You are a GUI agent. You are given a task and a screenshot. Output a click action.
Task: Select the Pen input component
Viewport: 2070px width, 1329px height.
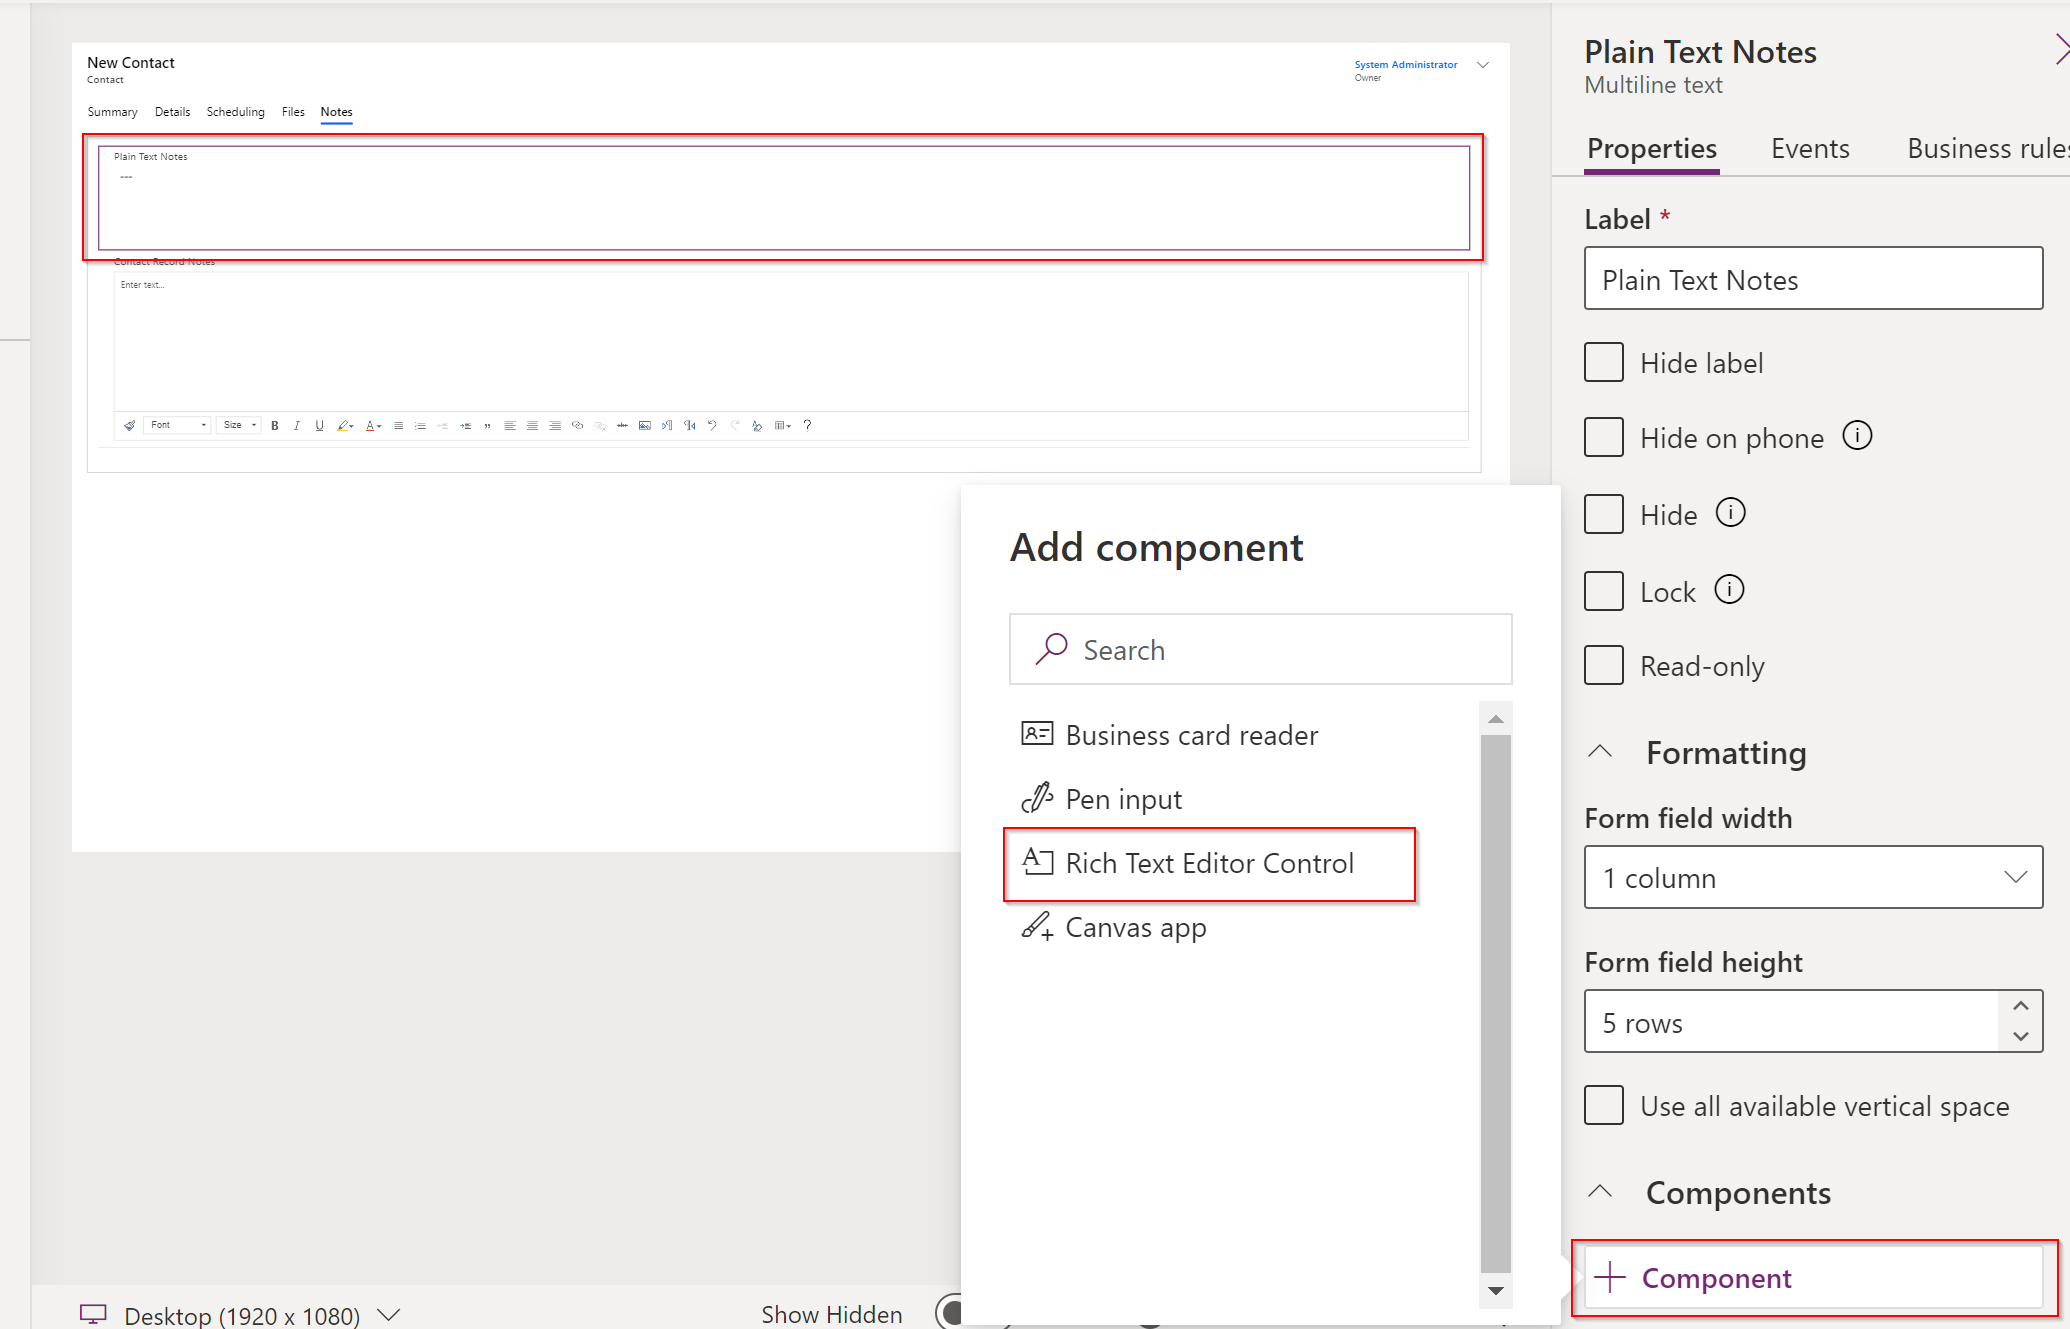pyautogui.click(x=1123, y=798)
